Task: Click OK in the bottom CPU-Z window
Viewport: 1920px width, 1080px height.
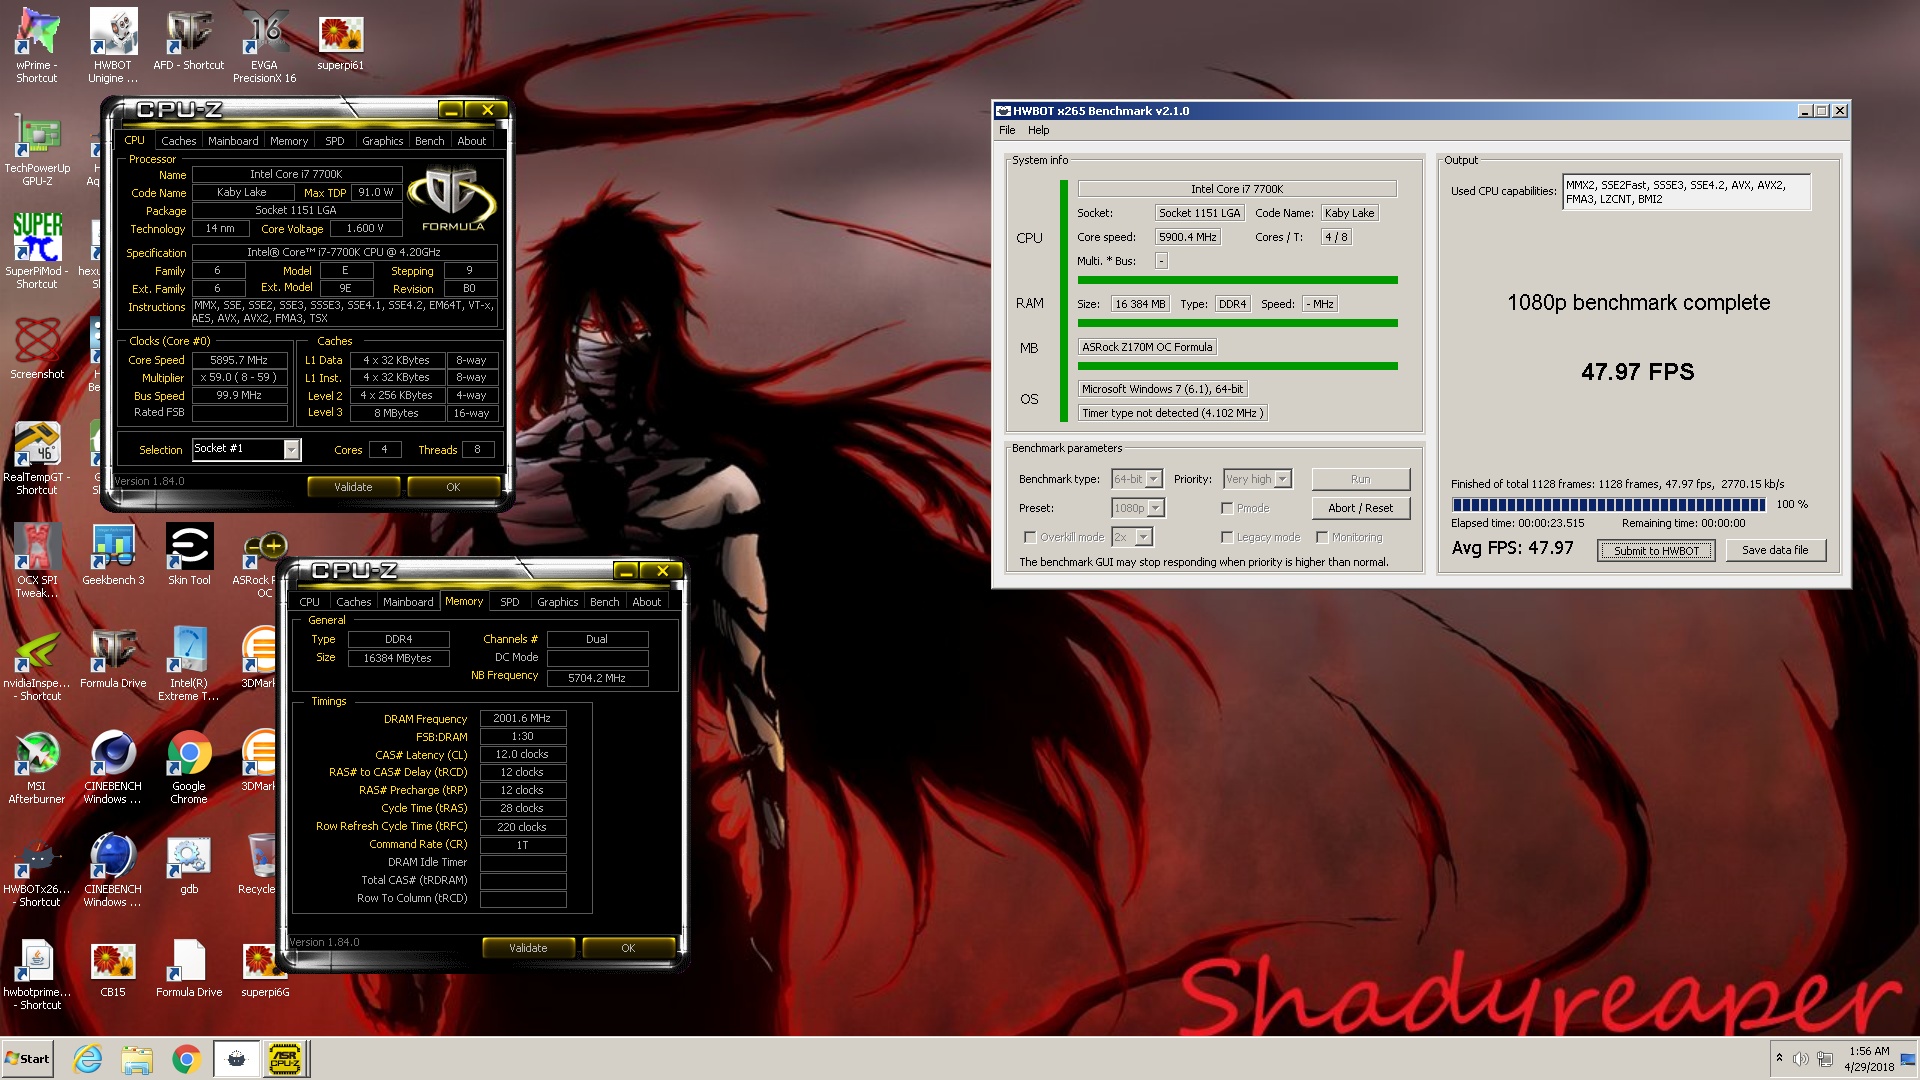Action: (628, 948)
